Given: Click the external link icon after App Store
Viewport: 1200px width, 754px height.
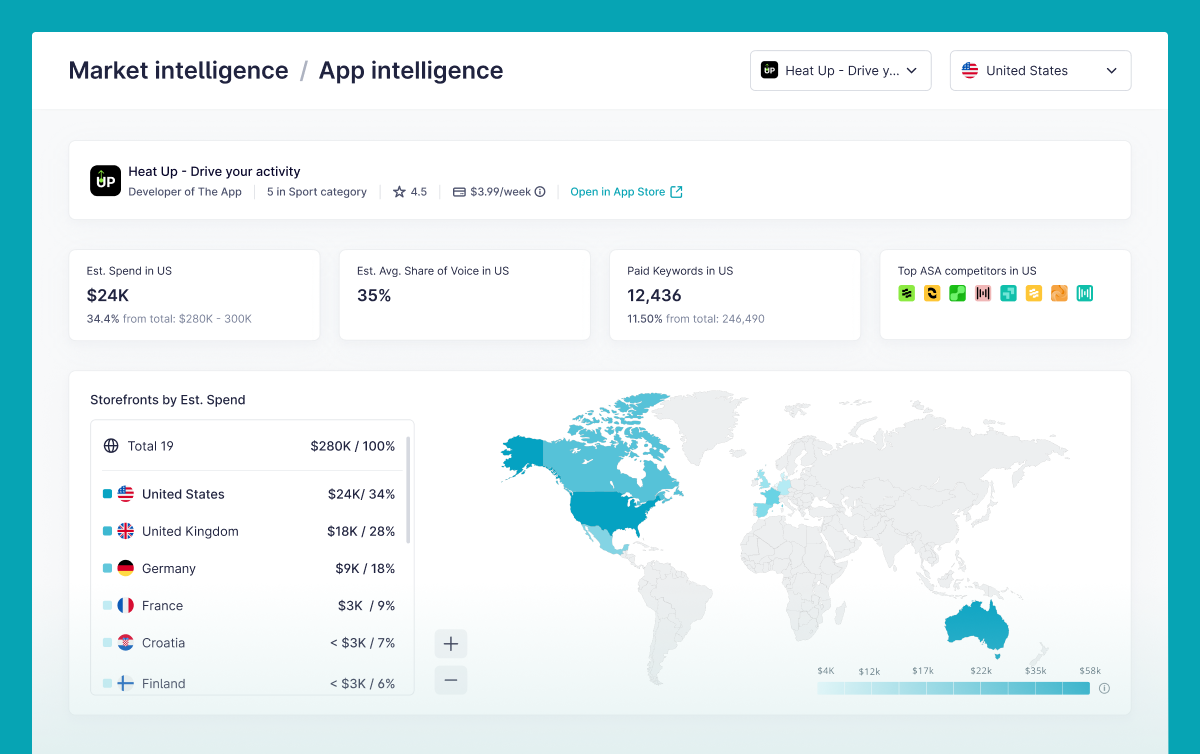Looking at the screenshot, I should [x=676, y=192].
